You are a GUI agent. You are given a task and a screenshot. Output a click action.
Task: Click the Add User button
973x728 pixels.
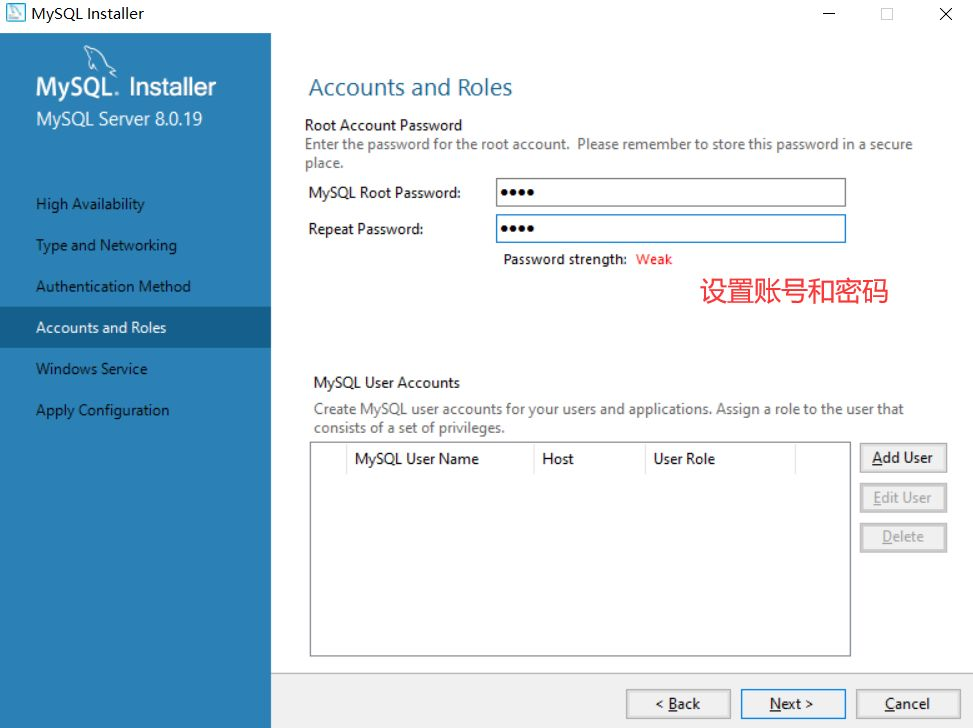pos(902,458)
